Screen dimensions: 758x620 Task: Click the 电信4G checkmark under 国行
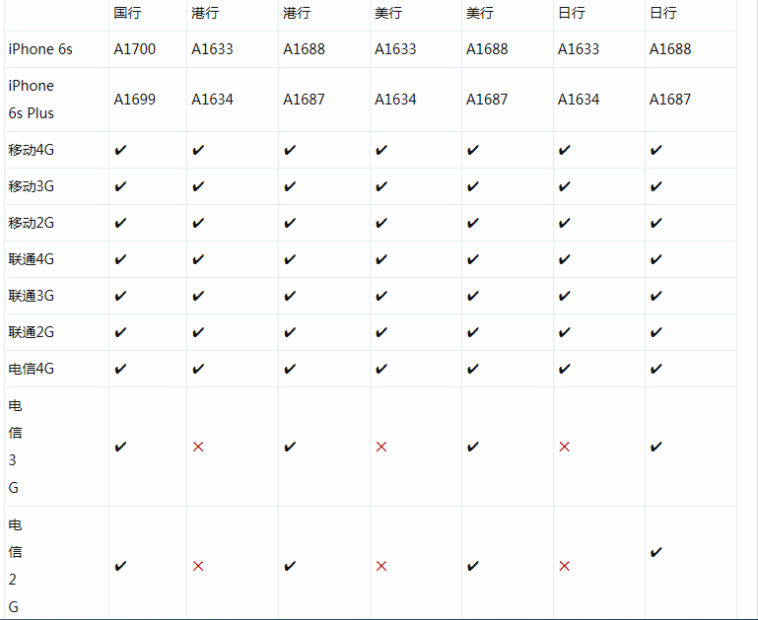click(x=121, y=369)
